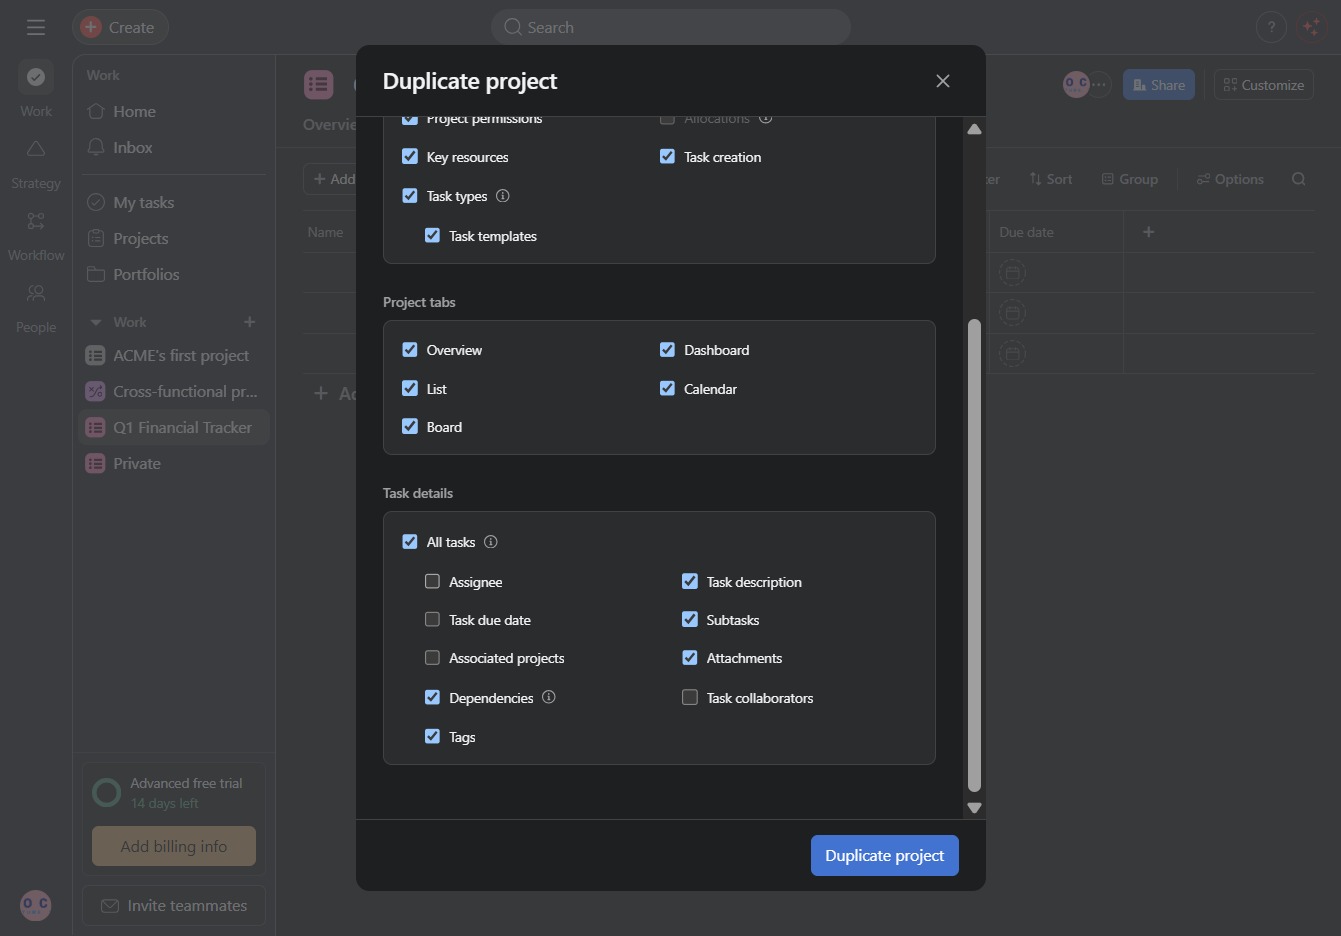The height and width of the screenshot is (936, 1341).
Task: Open Strategy triangle icon in rail
Action: (36, 149)
